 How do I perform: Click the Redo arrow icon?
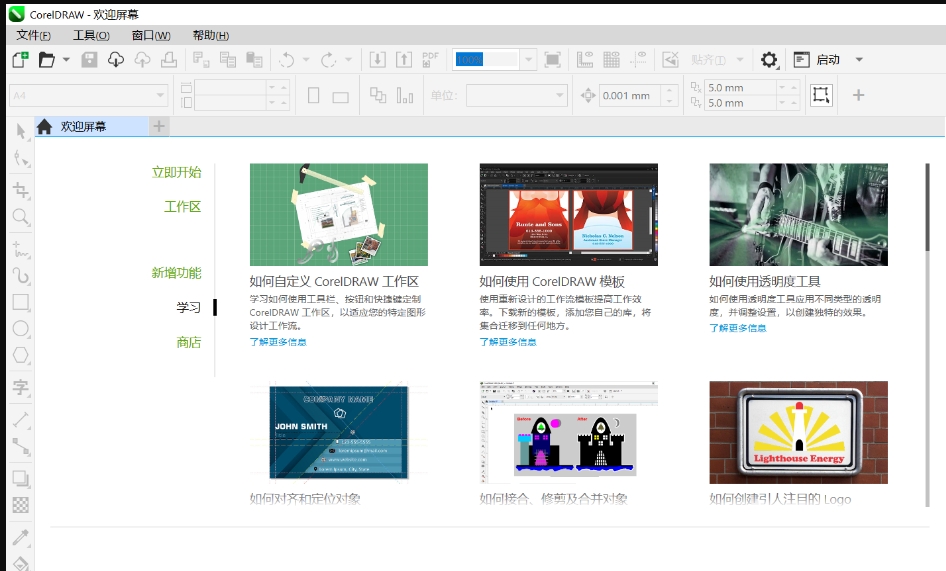coord(329,60)
